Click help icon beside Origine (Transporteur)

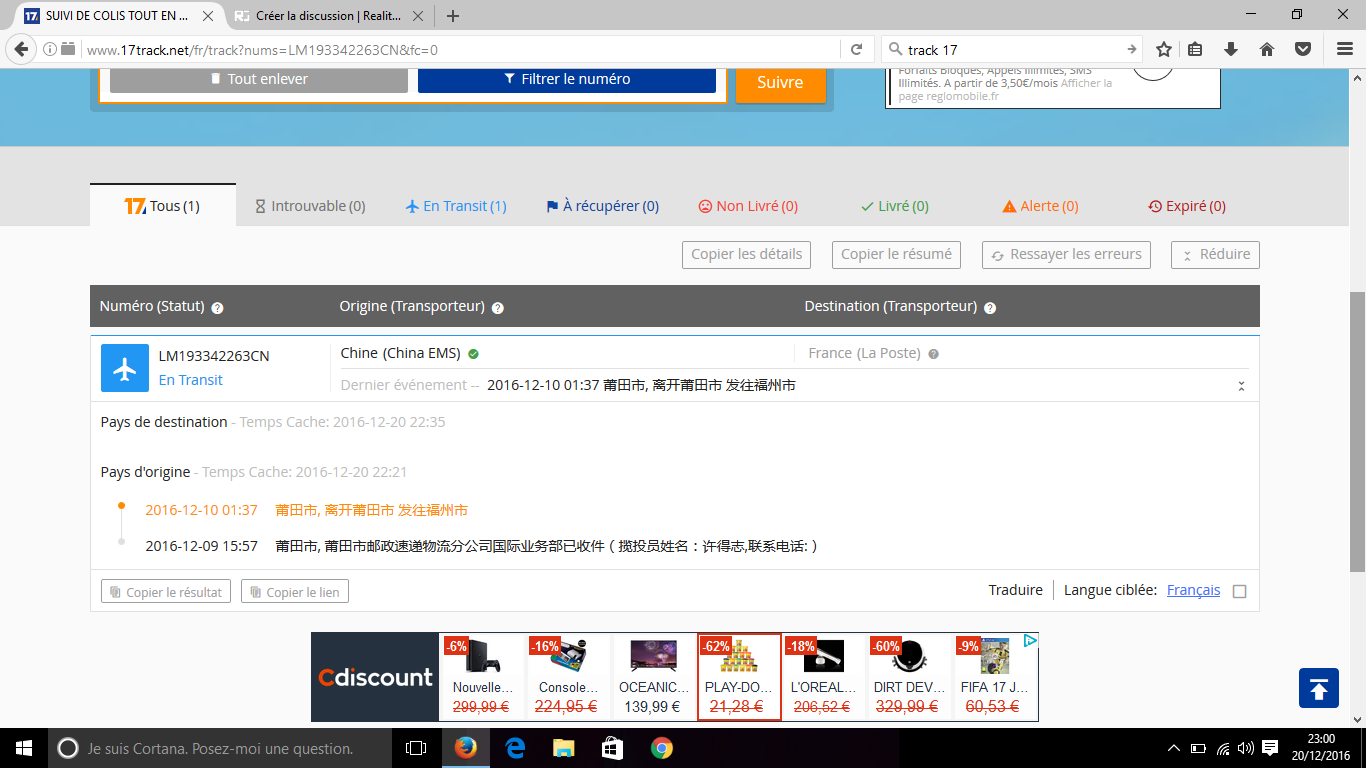pyautogui.click(x=498, y=308)
